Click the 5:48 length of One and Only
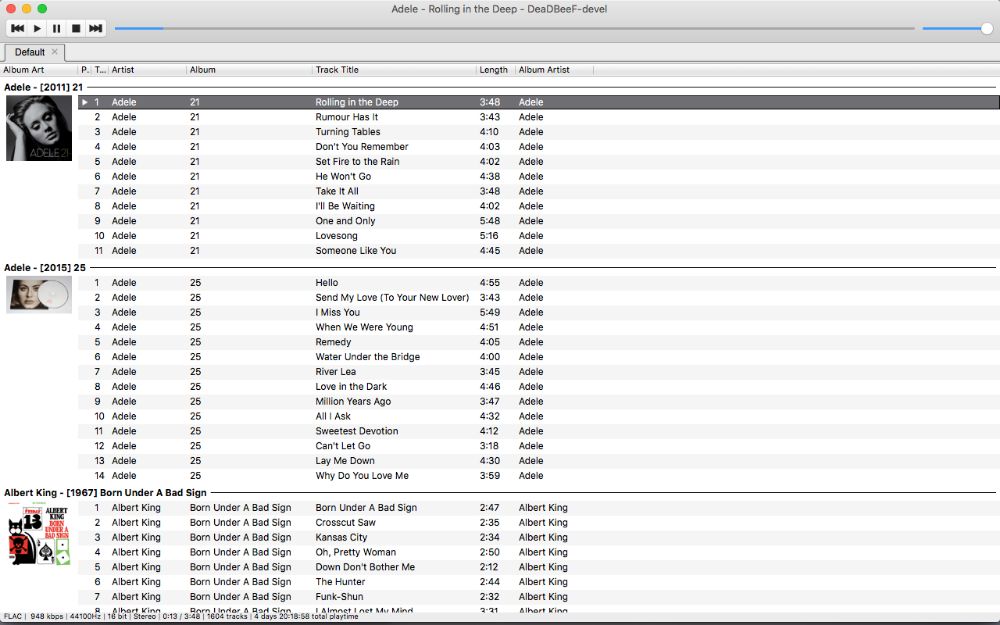Screen dimensions: 1000x625 [490, 221]
